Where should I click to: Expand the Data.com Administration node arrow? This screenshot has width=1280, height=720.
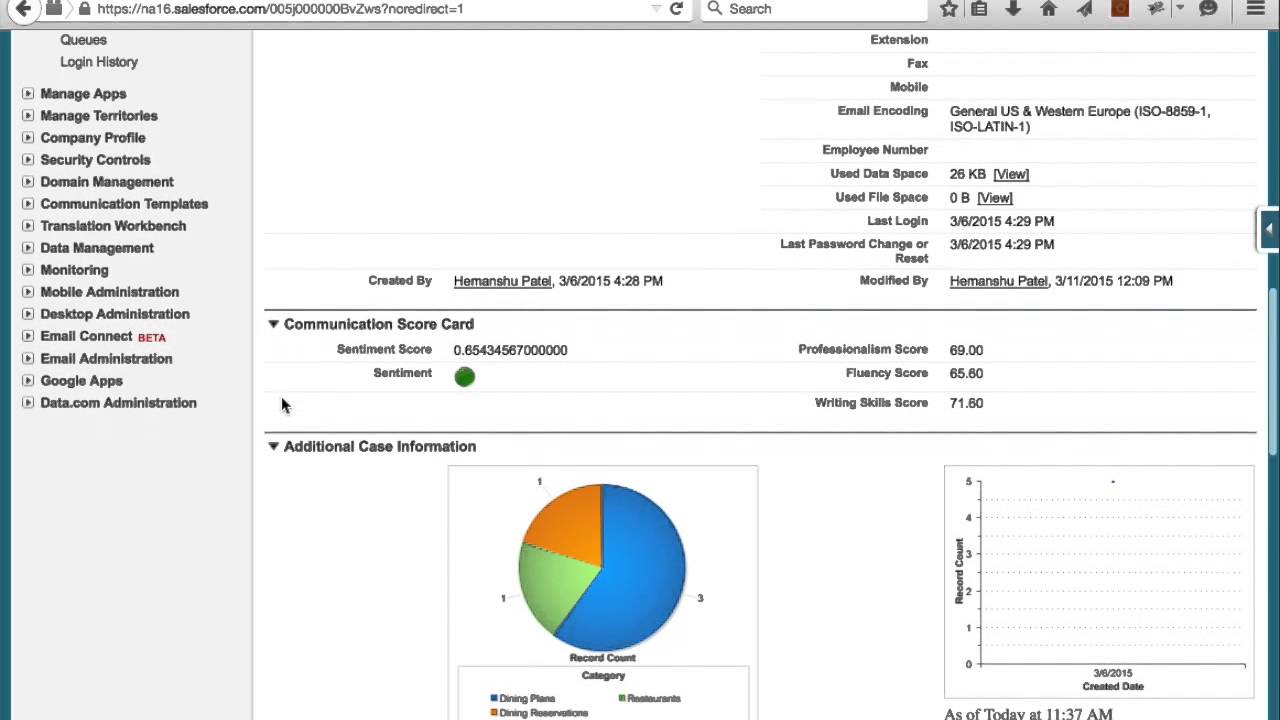[28, 403]
